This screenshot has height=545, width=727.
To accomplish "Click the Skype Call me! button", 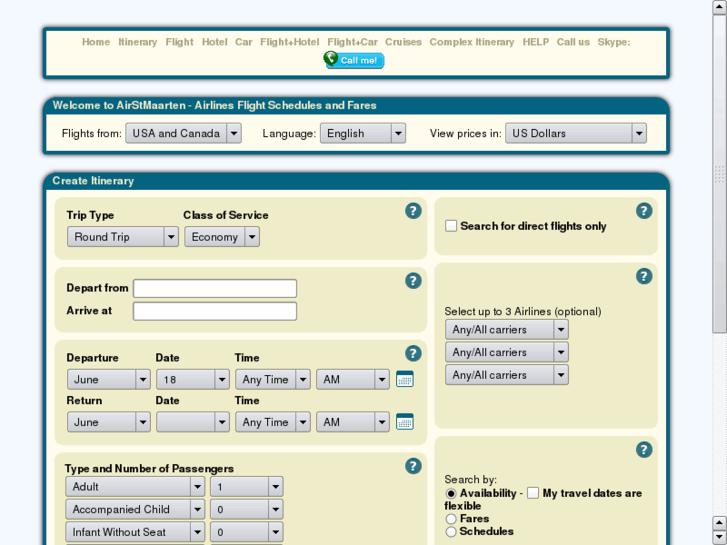I will 354,60.
